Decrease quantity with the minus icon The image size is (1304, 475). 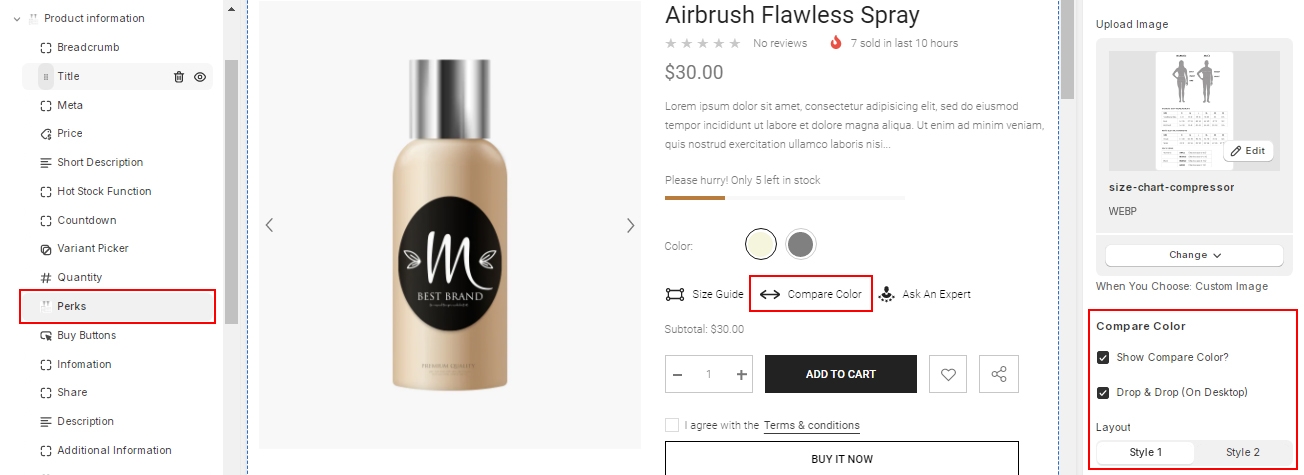click(678, 375)
